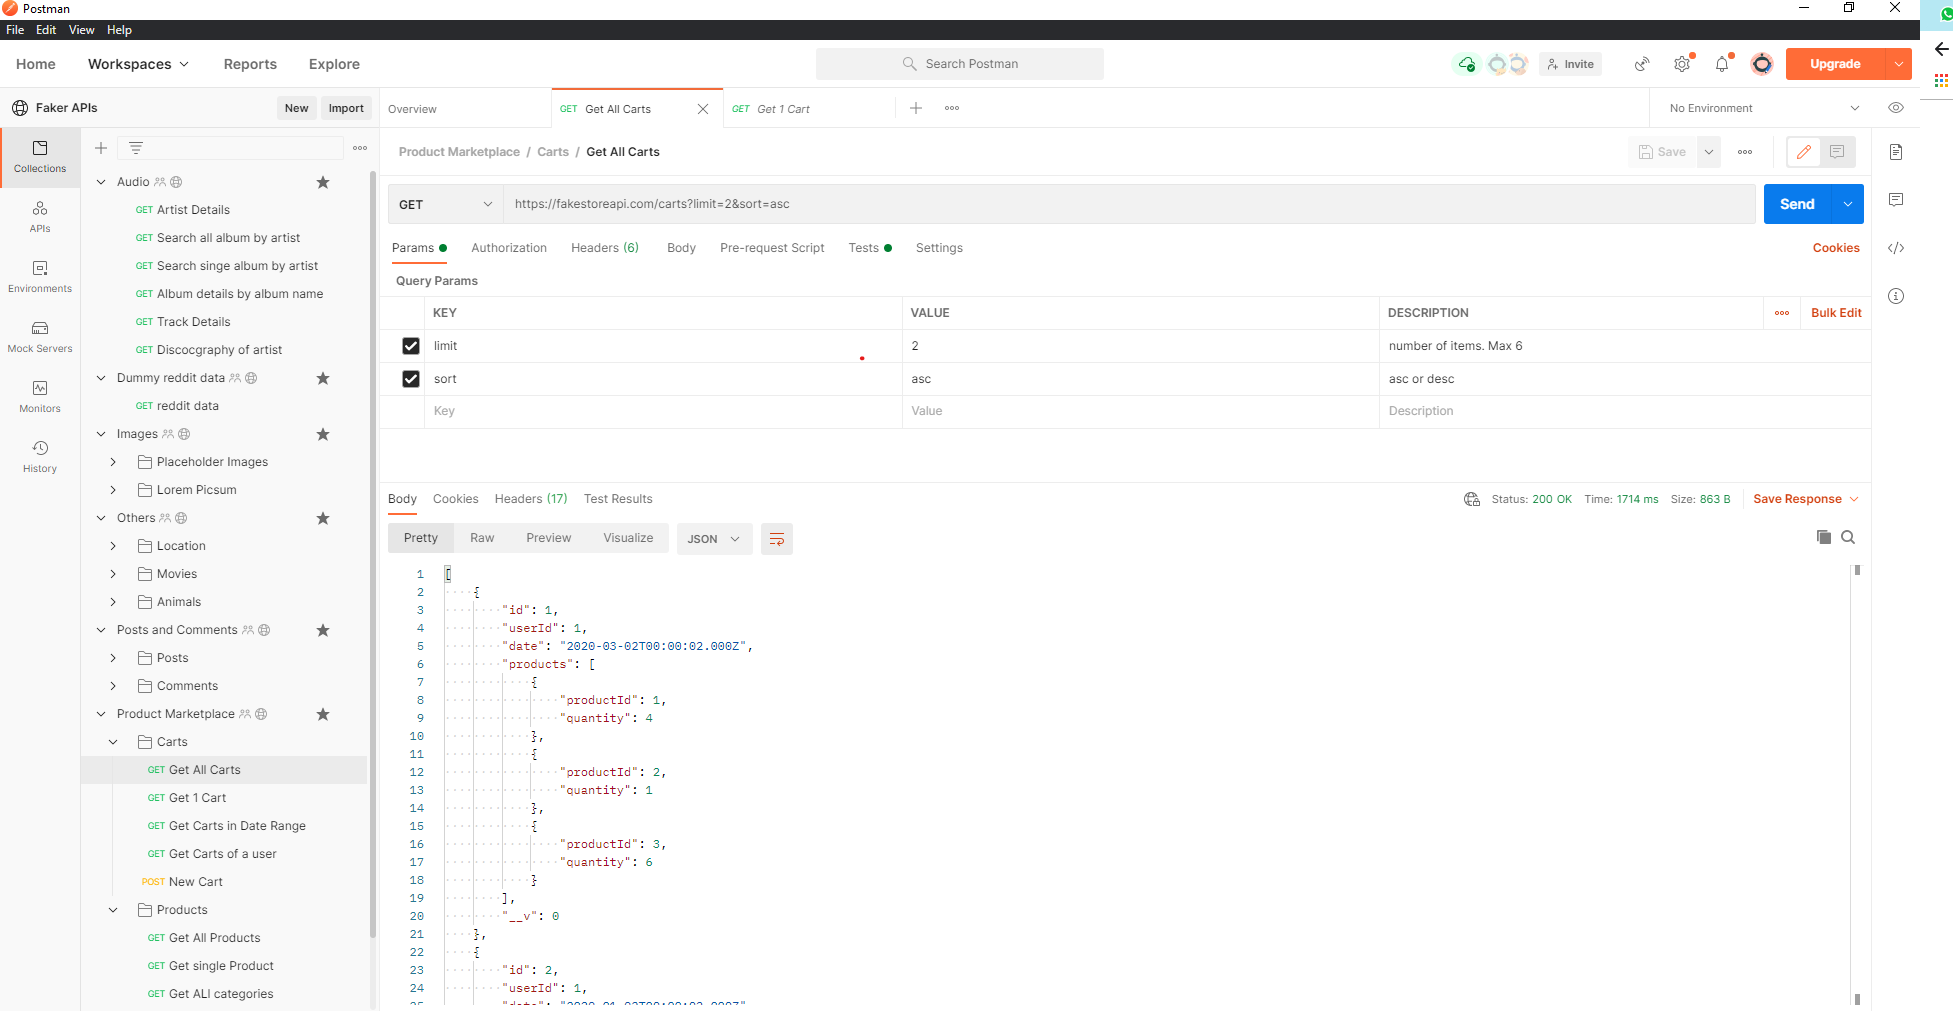
Task: Open collections sidebar more options menu
Action: (360, 148)
